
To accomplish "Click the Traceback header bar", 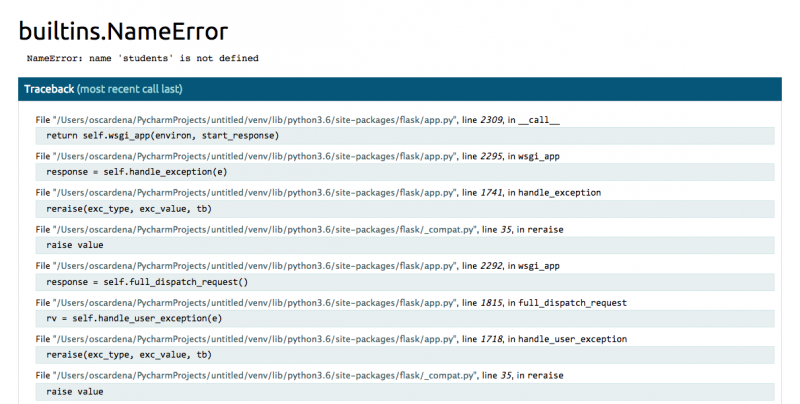I will pos(399,89).
